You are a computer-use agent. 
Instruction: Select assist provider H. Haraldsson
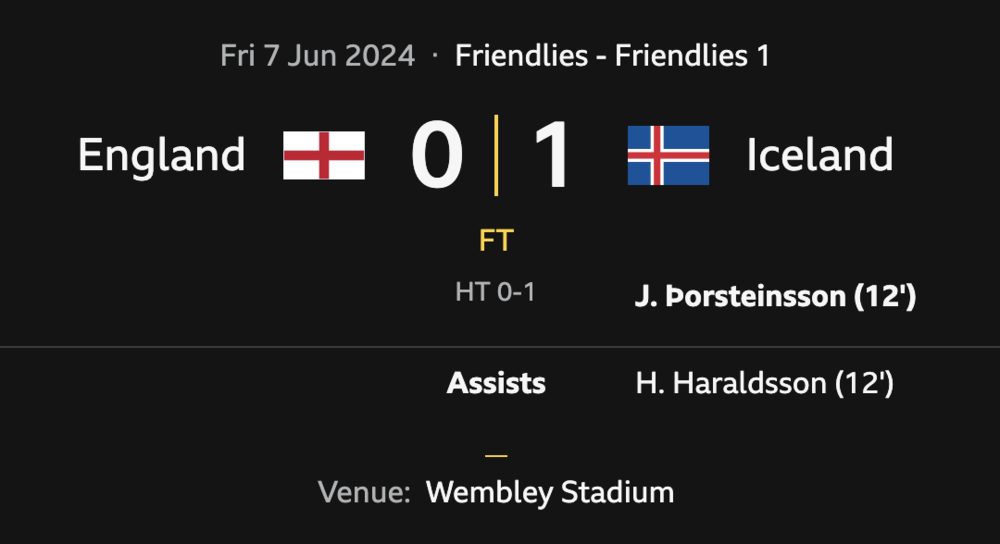coord(731,383)
